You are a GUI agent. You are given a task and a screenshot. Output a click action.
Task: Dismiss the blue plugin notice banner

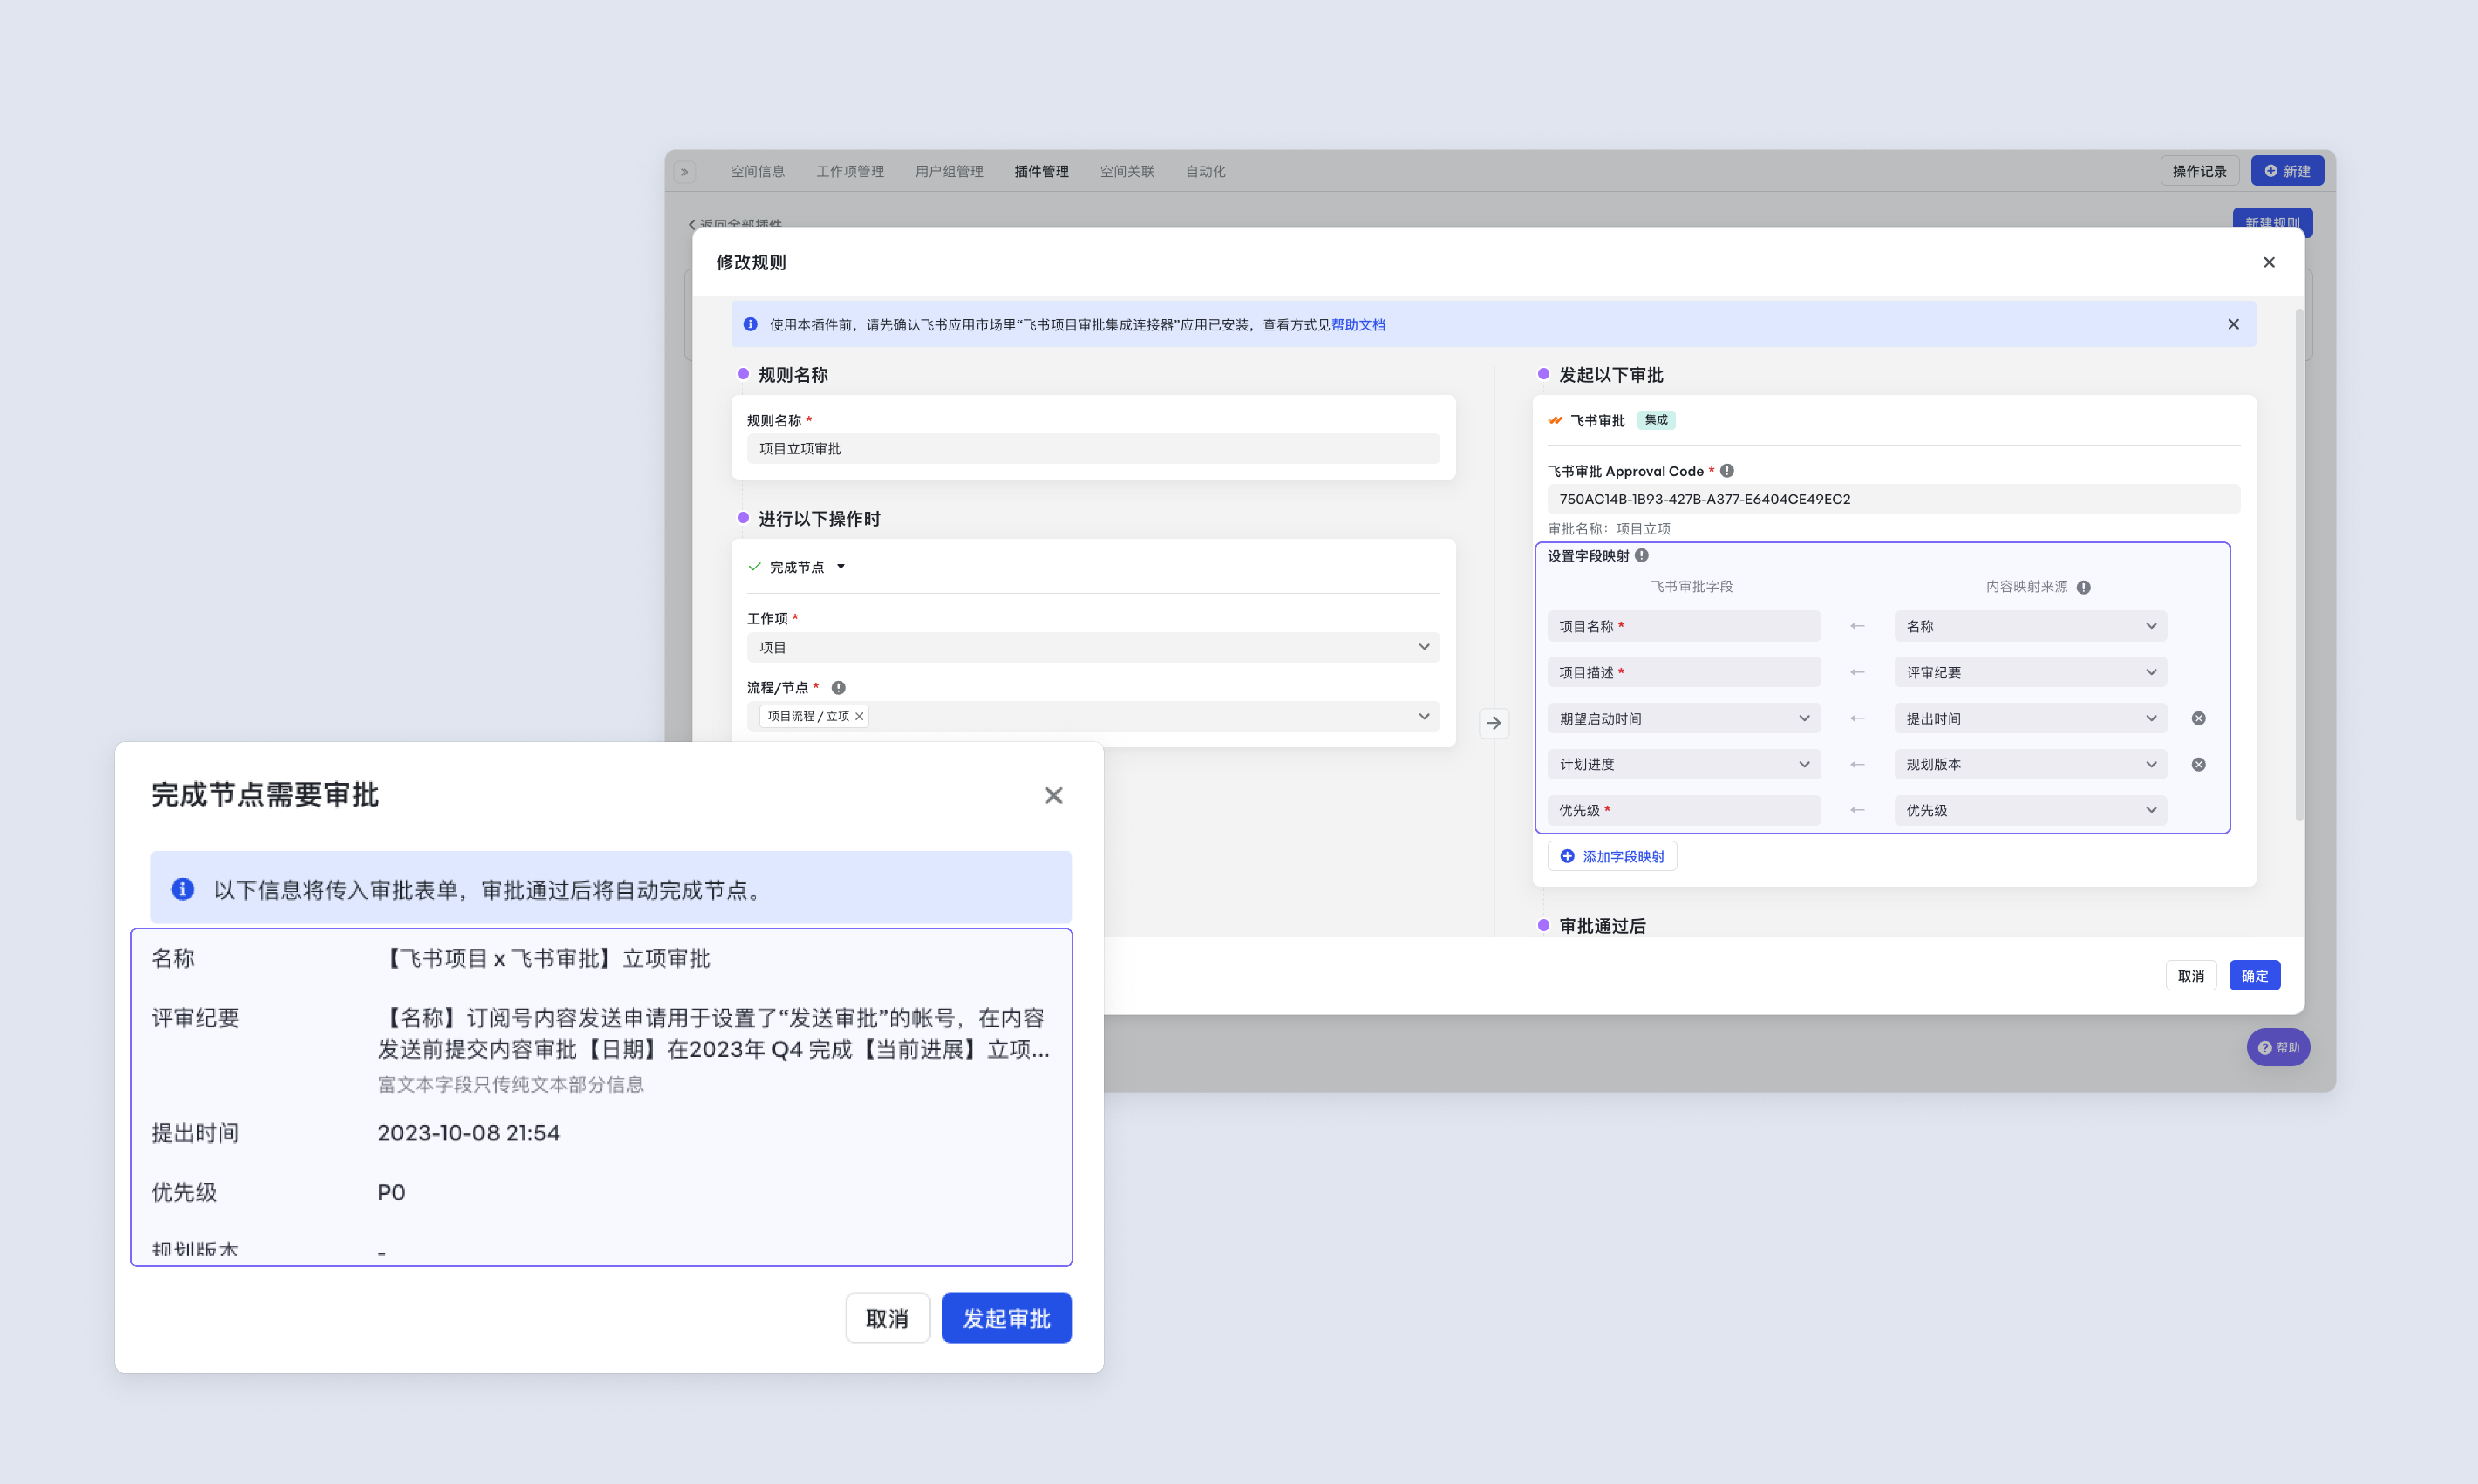pyautogui.click(x=2233, y=324)
